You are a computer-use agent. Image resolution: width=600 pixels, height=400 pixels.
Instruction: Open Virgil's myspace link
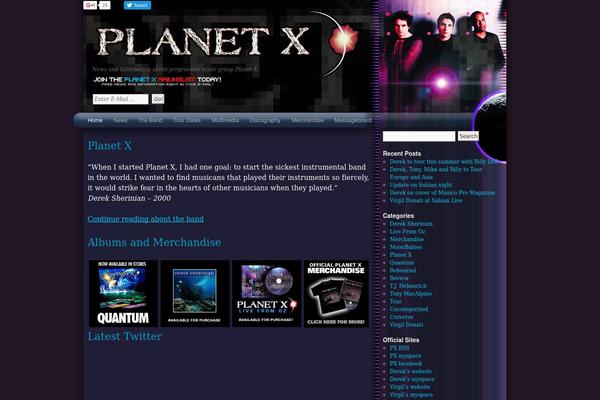pyautogui.click(x=411, y=395)
